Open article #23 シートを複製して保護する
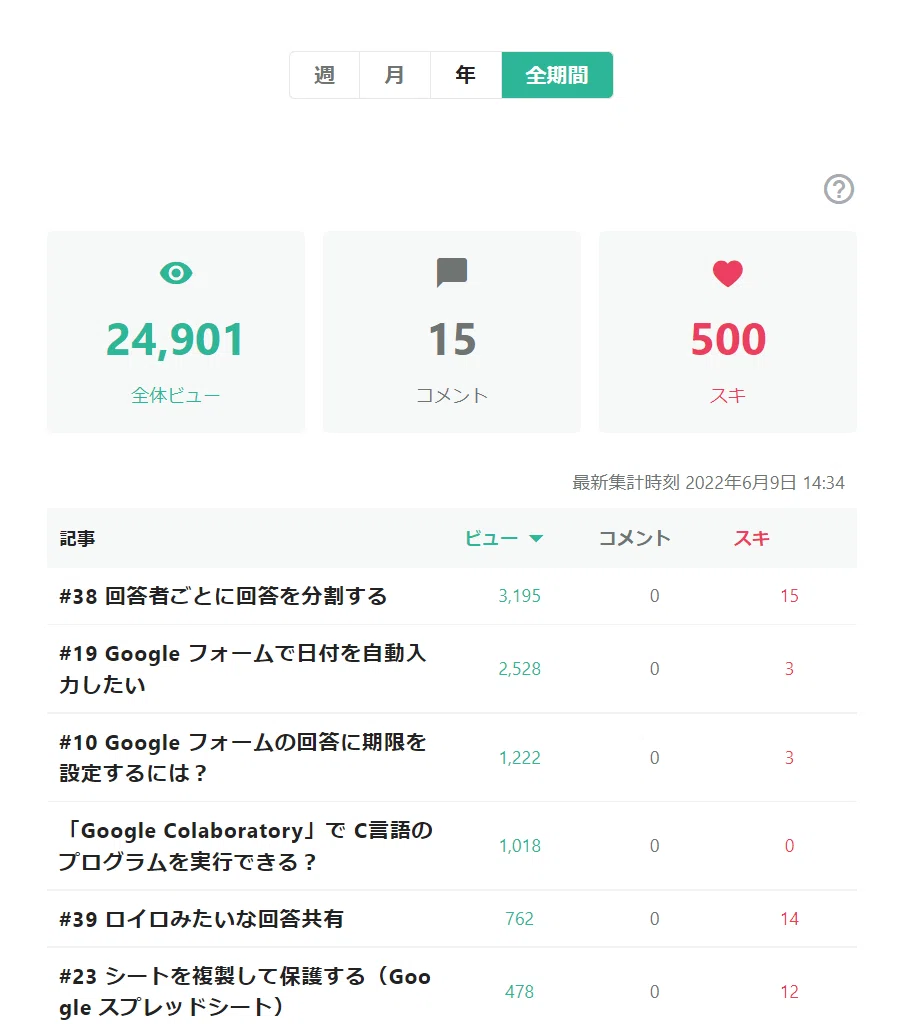 pos(245,991)
